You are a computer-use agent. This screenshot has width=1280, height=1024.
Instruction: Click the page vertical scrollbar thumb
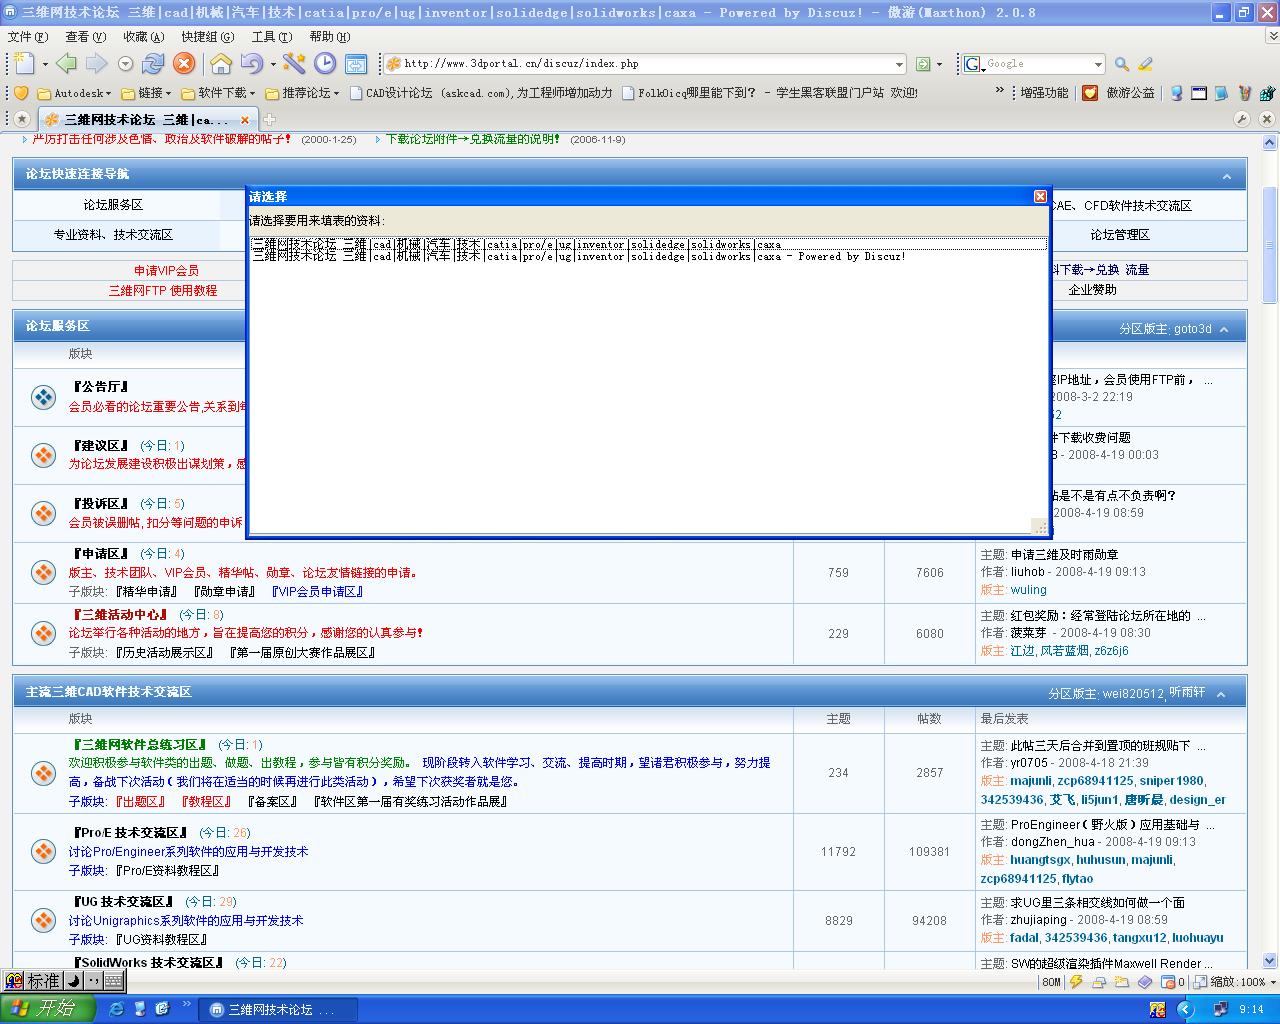click(x=1270, y=244)
